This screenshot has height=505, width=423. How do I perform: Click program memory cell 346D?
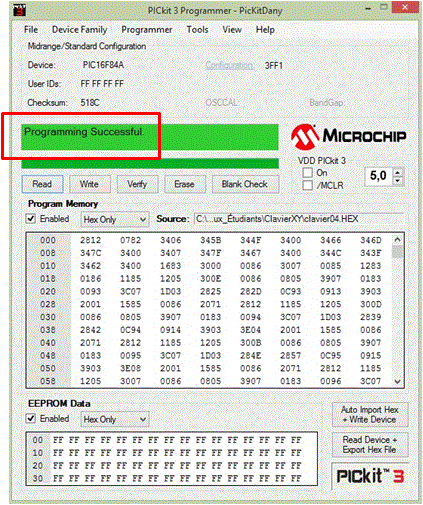(x=371, y=240)
